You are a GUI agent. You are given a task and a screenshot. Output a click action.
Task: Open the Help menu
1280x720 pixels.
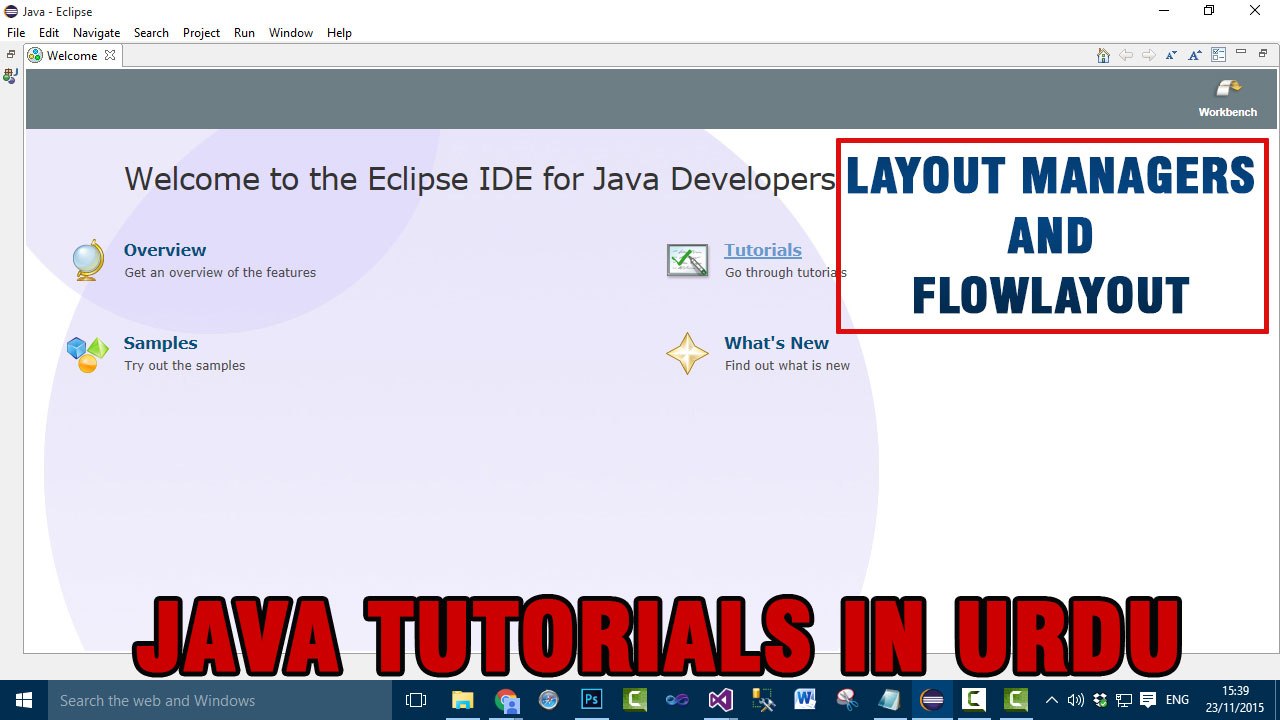tap(340, 33)
